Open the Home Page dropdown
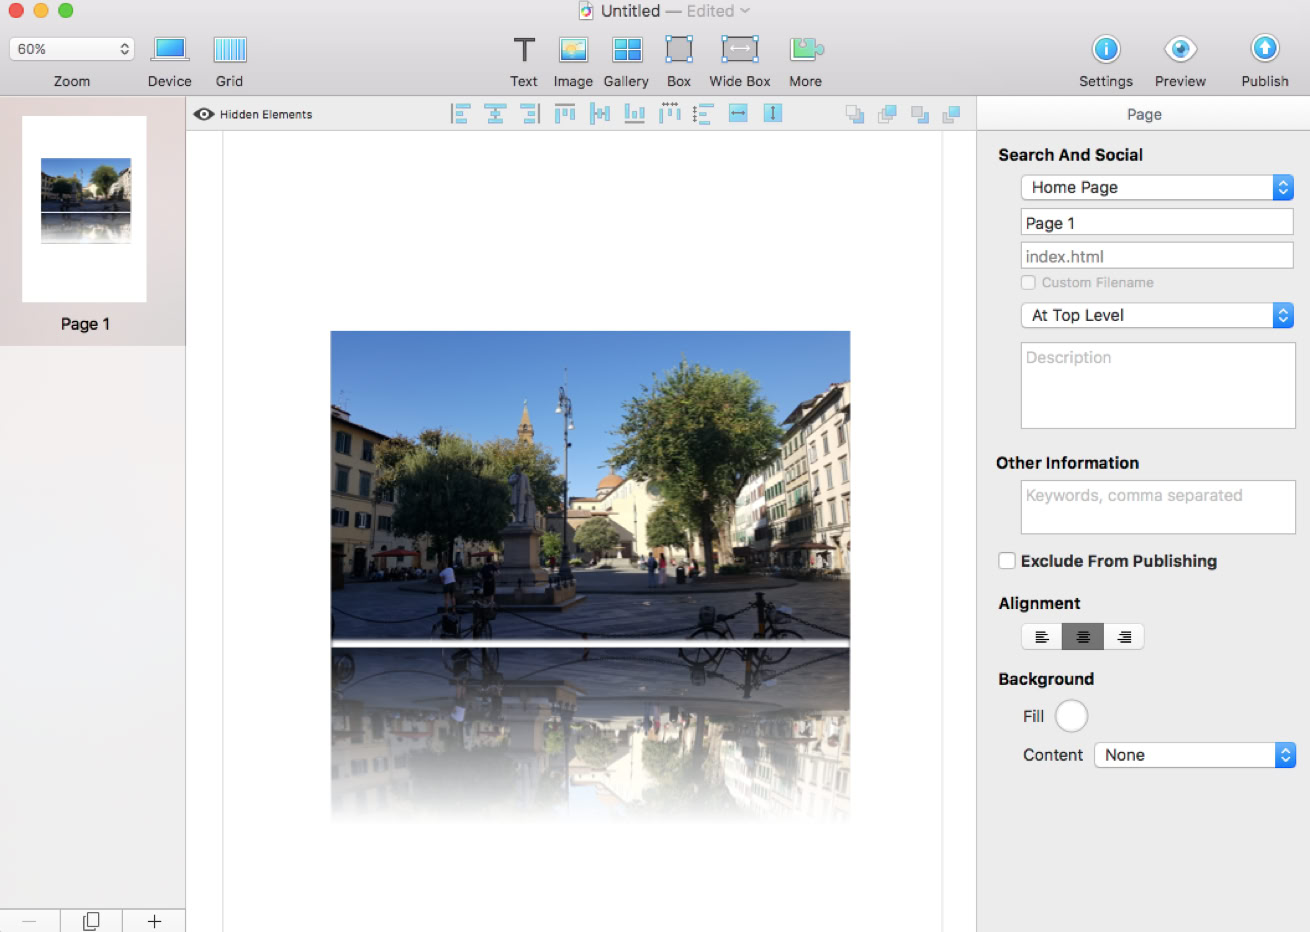 1157,187
